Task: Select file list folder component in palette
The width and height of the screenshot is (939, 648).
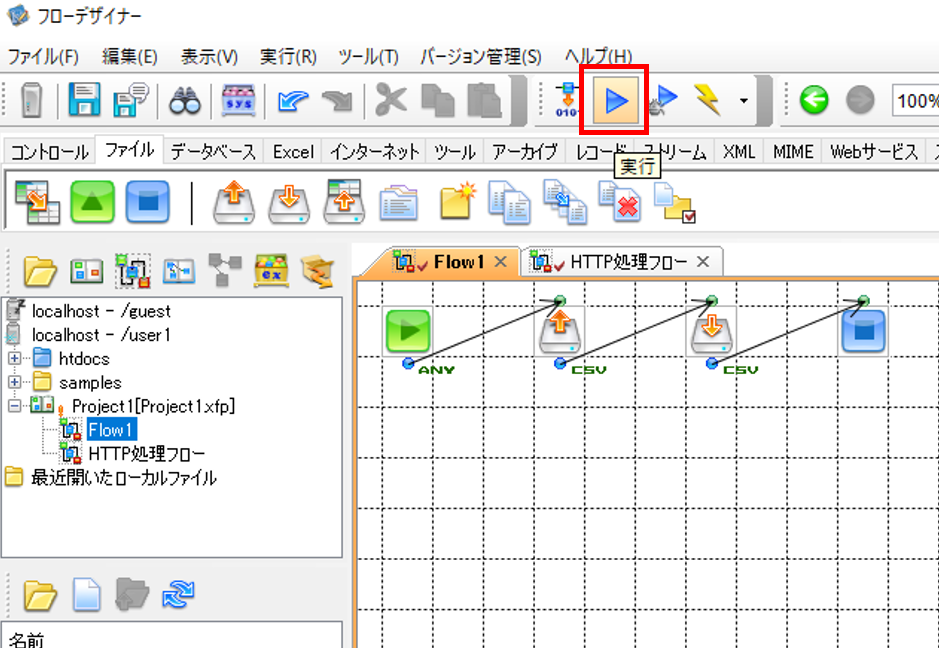Action: coord(399,203)
